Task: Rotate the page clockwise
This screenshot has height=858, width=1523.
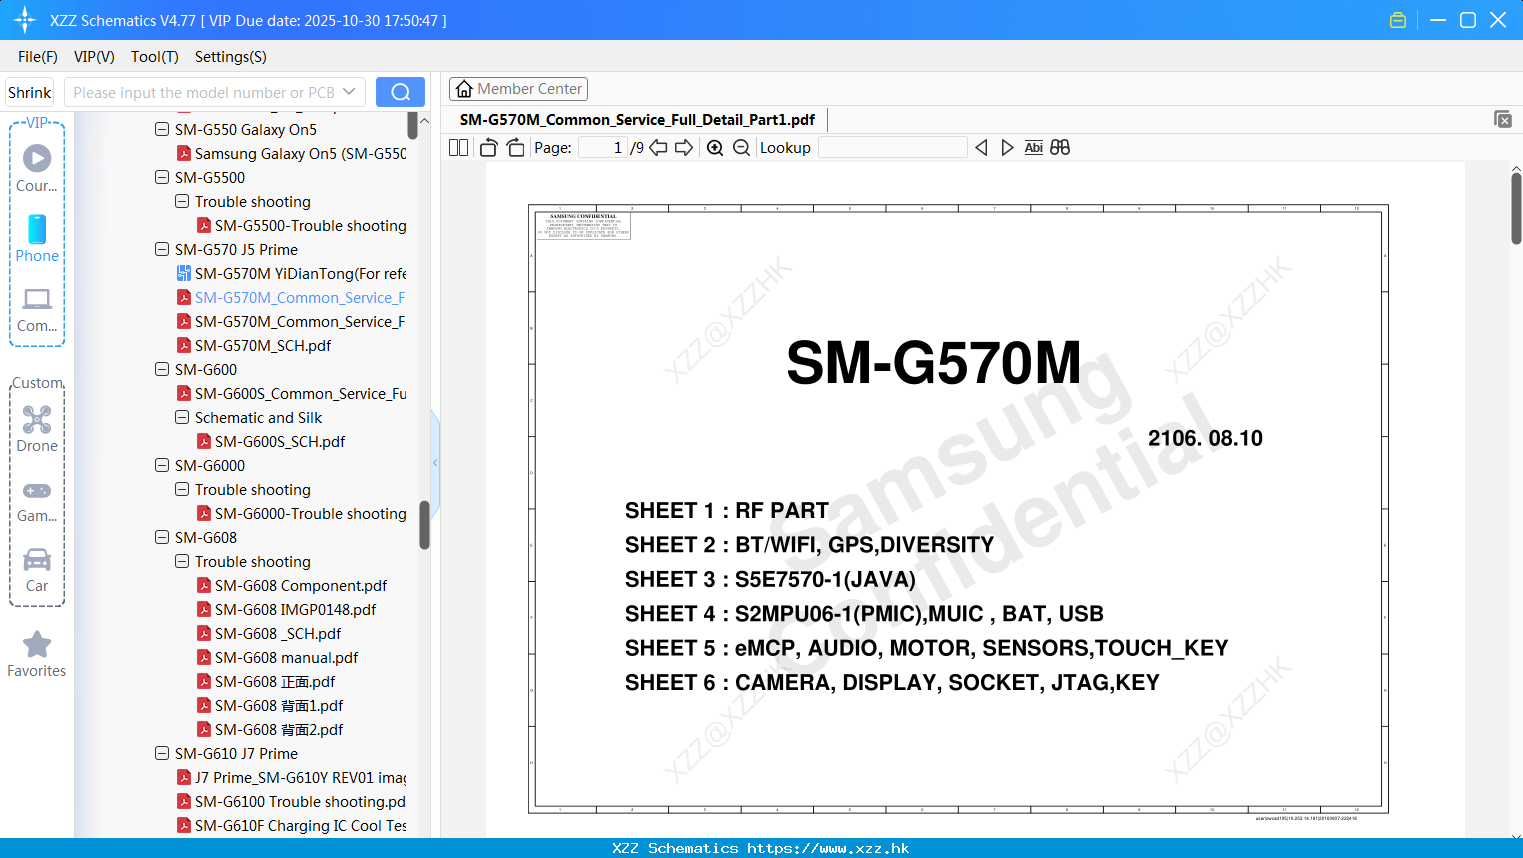Action: tap(515, 148)
